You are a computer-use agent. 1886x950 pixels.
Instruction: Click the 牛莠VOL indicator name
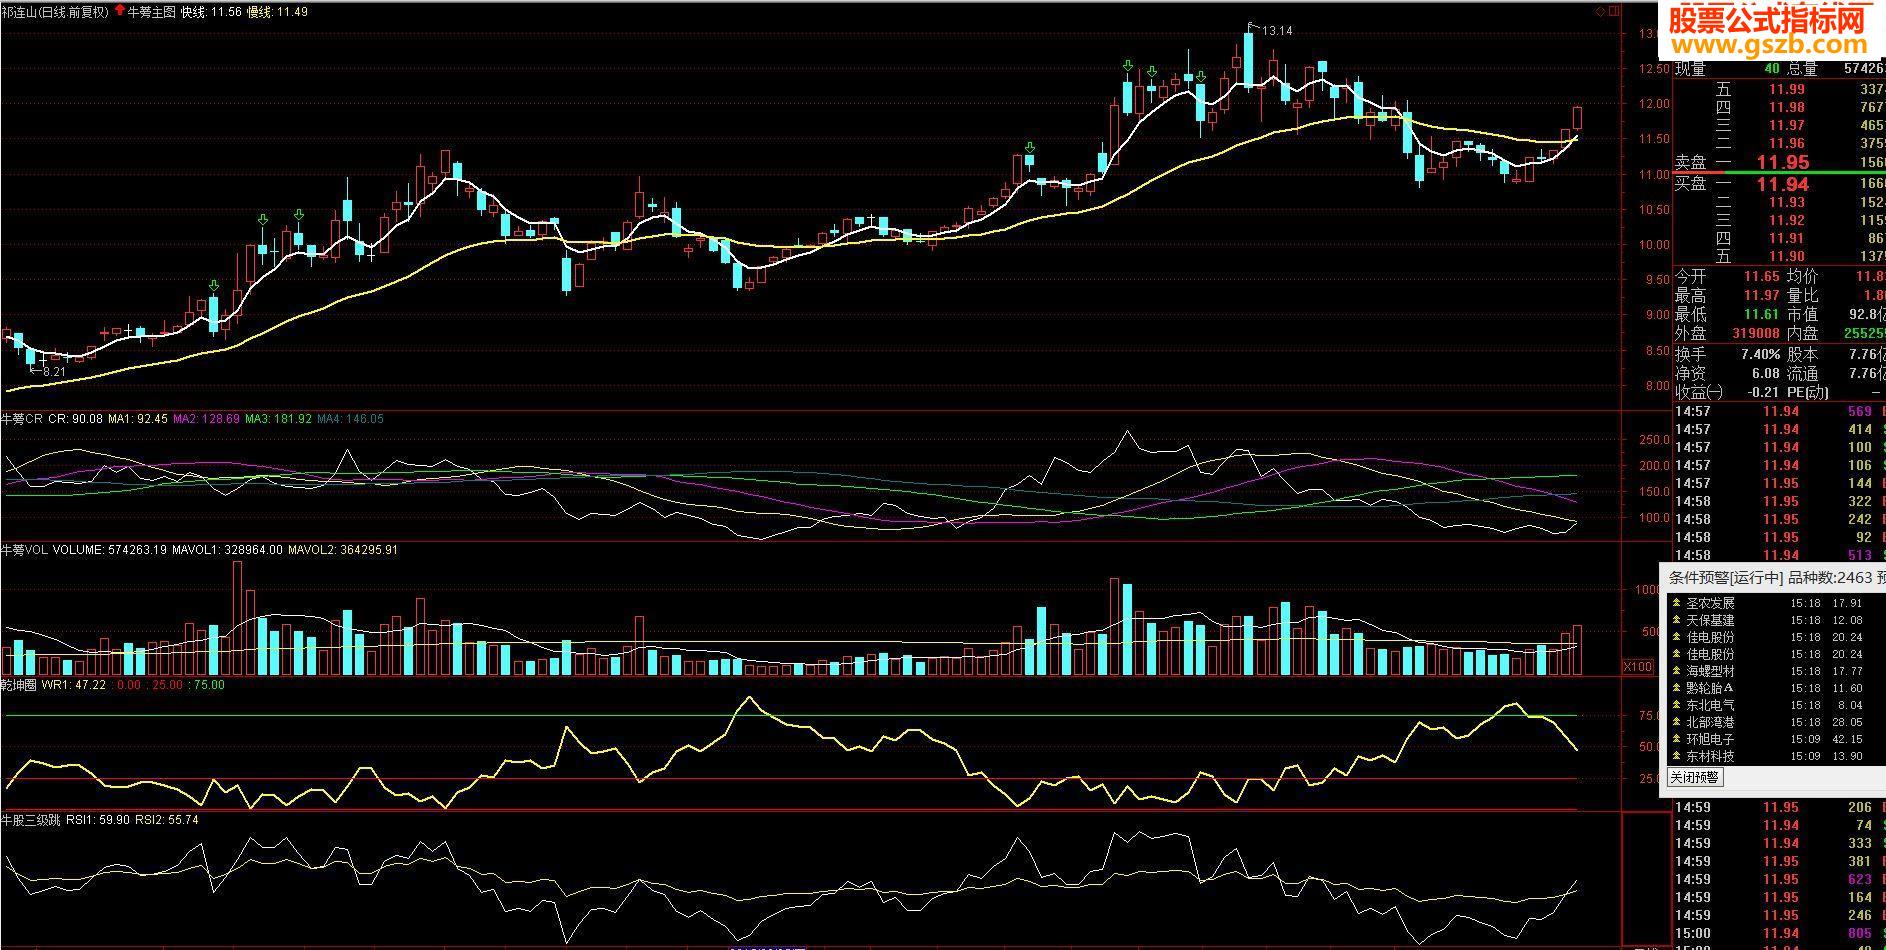[25, 550]
